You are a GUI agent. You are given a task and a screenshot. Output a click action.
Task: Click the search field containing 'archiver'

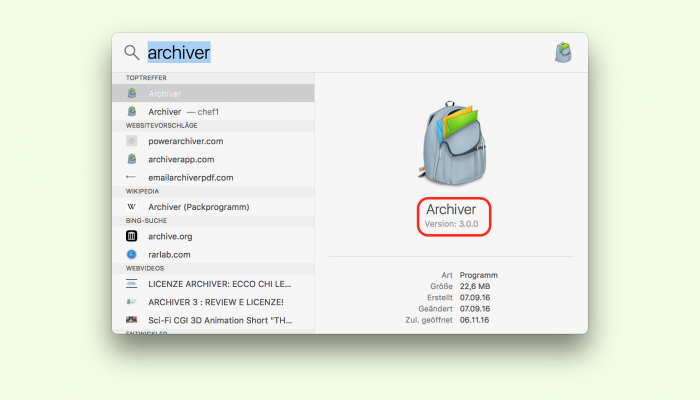click(x=179, y=52)
